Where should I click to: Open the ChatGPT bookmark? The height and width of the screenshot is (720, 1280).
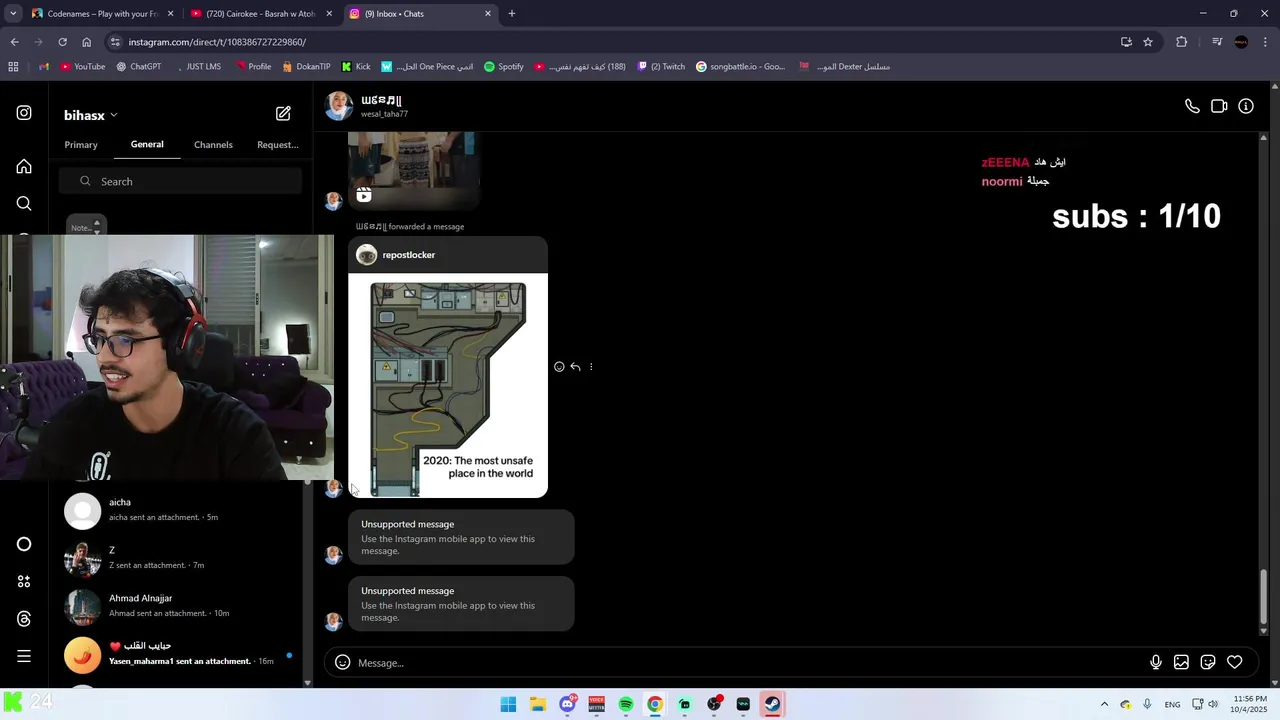138,66
